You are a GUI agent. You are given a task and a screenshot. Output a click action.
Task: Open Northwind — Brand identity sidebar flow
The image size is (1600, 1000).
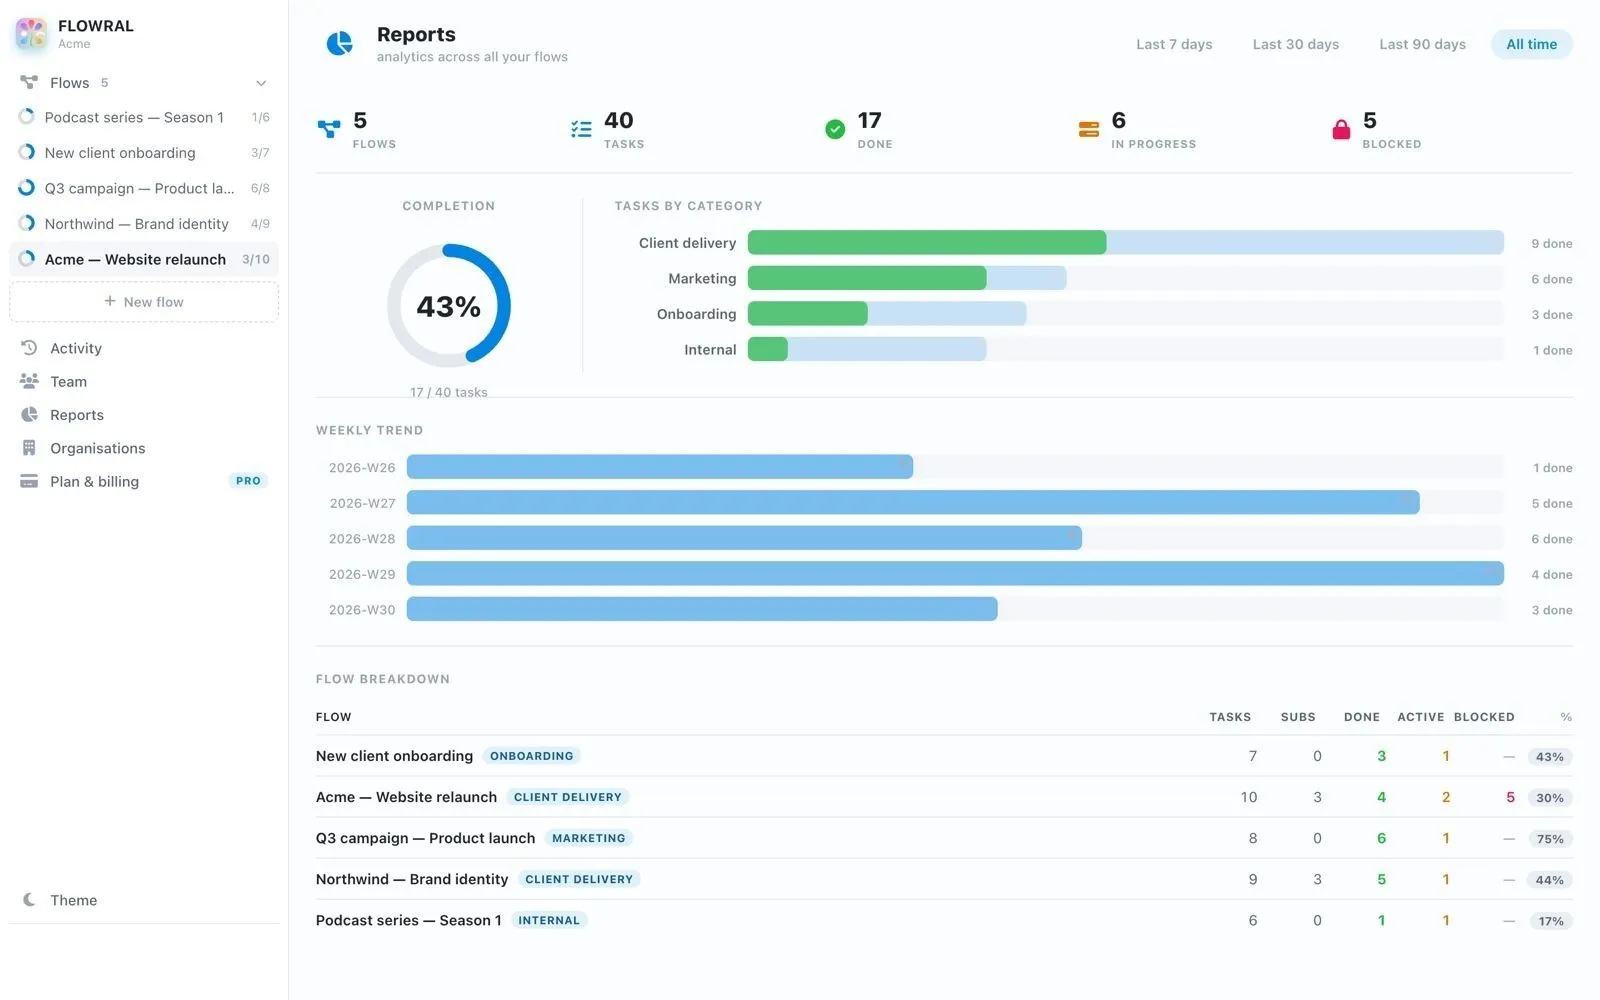point(144,224)
